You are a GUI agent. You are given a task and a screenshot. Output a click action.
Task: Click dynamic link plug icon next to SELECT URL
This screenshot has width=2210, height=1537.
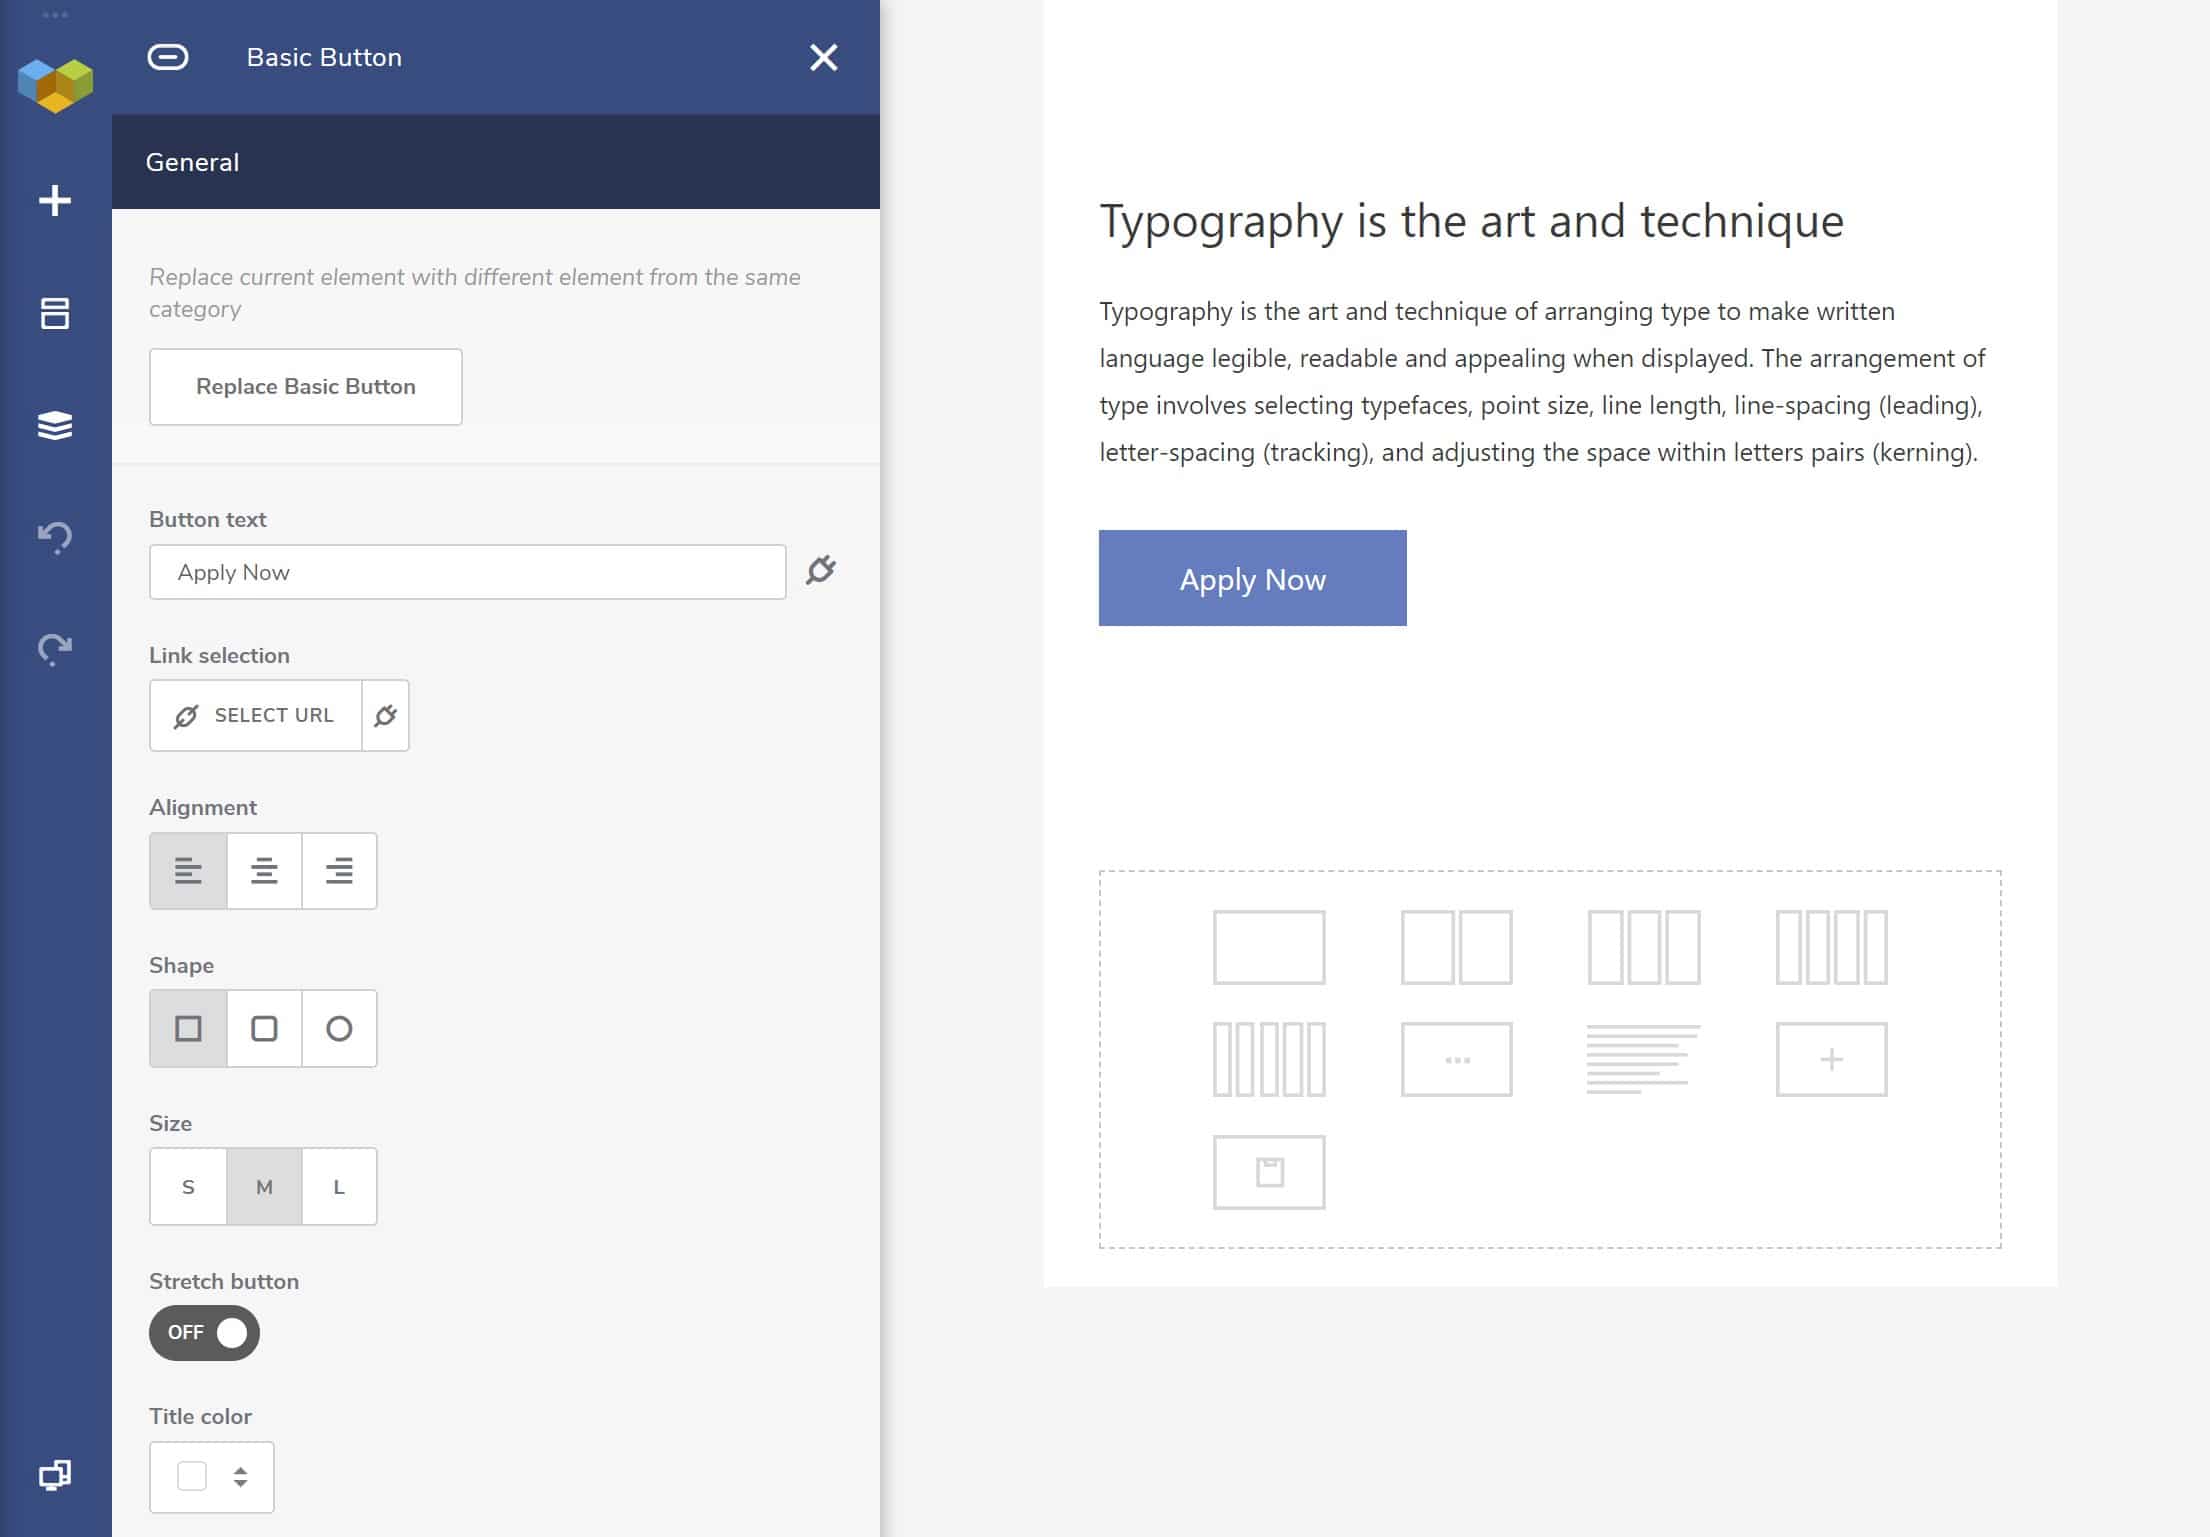click(x=386, y=715)
